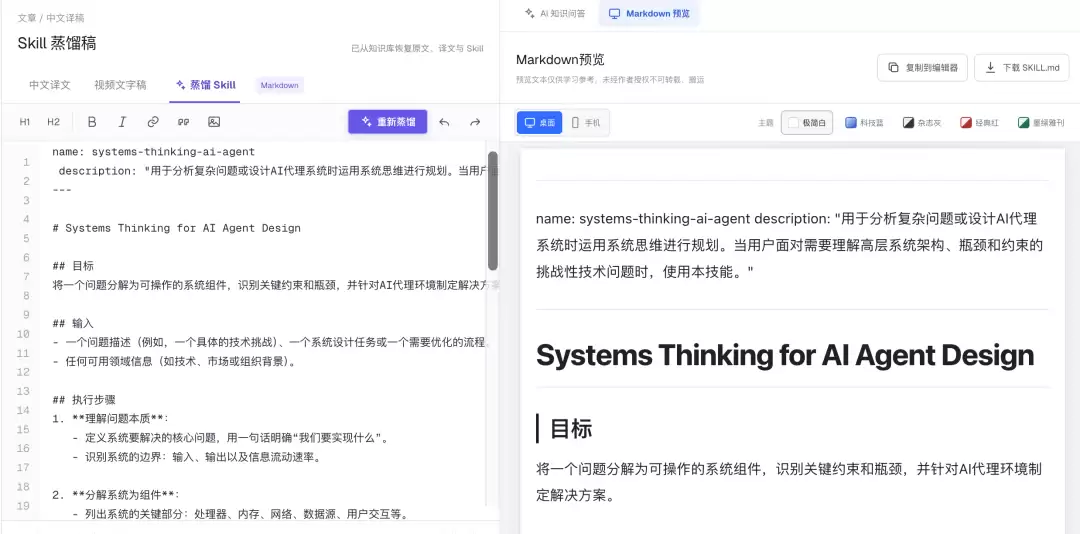The width and height of the screenshot is (1080, 534).
Task: Click the '1. **理解问题本质**:' editor line
Action: click(110, 418)
